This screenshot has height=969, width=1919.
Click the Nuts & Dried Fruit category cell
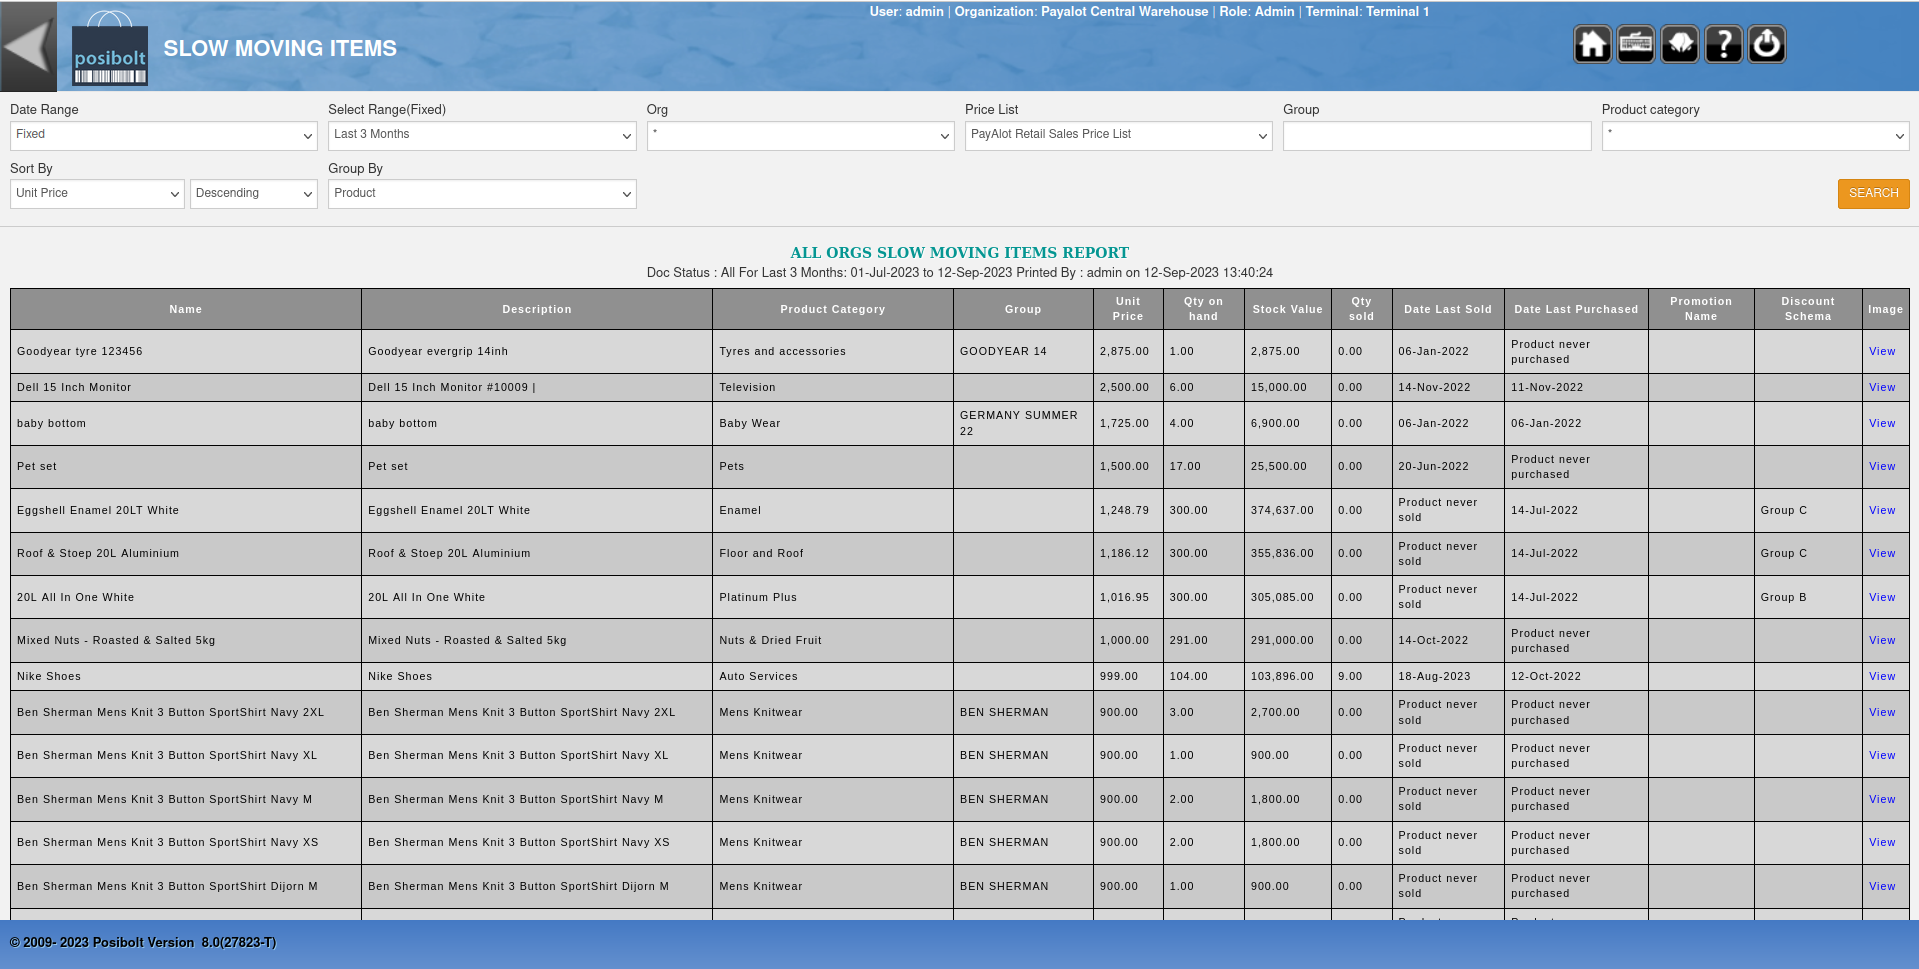(x=833, y=641)
